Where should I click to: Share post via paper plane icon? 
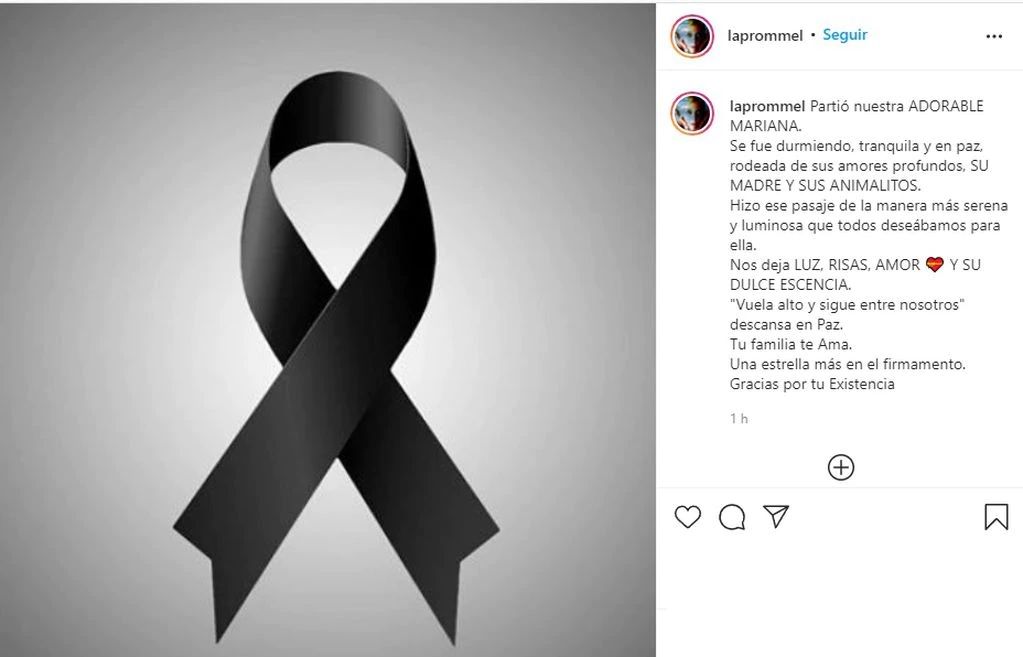tap(776, 516)
